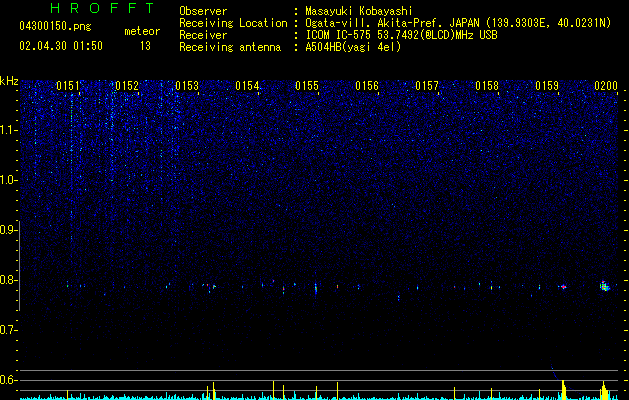Viewport: 629px width, 400px height.
Task: Click the HROFFT title text
Action: pyautogui.click(x=103, y=8)
